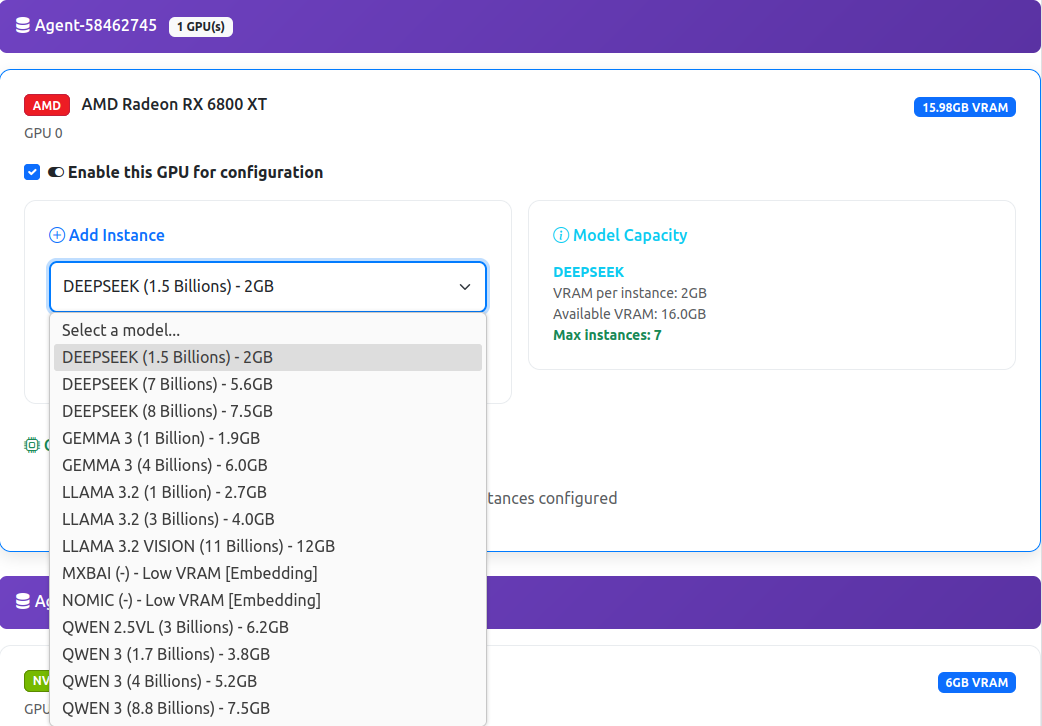Click the Agent-58462745 database icon
Screen dimensions: 1042x726
23,27
